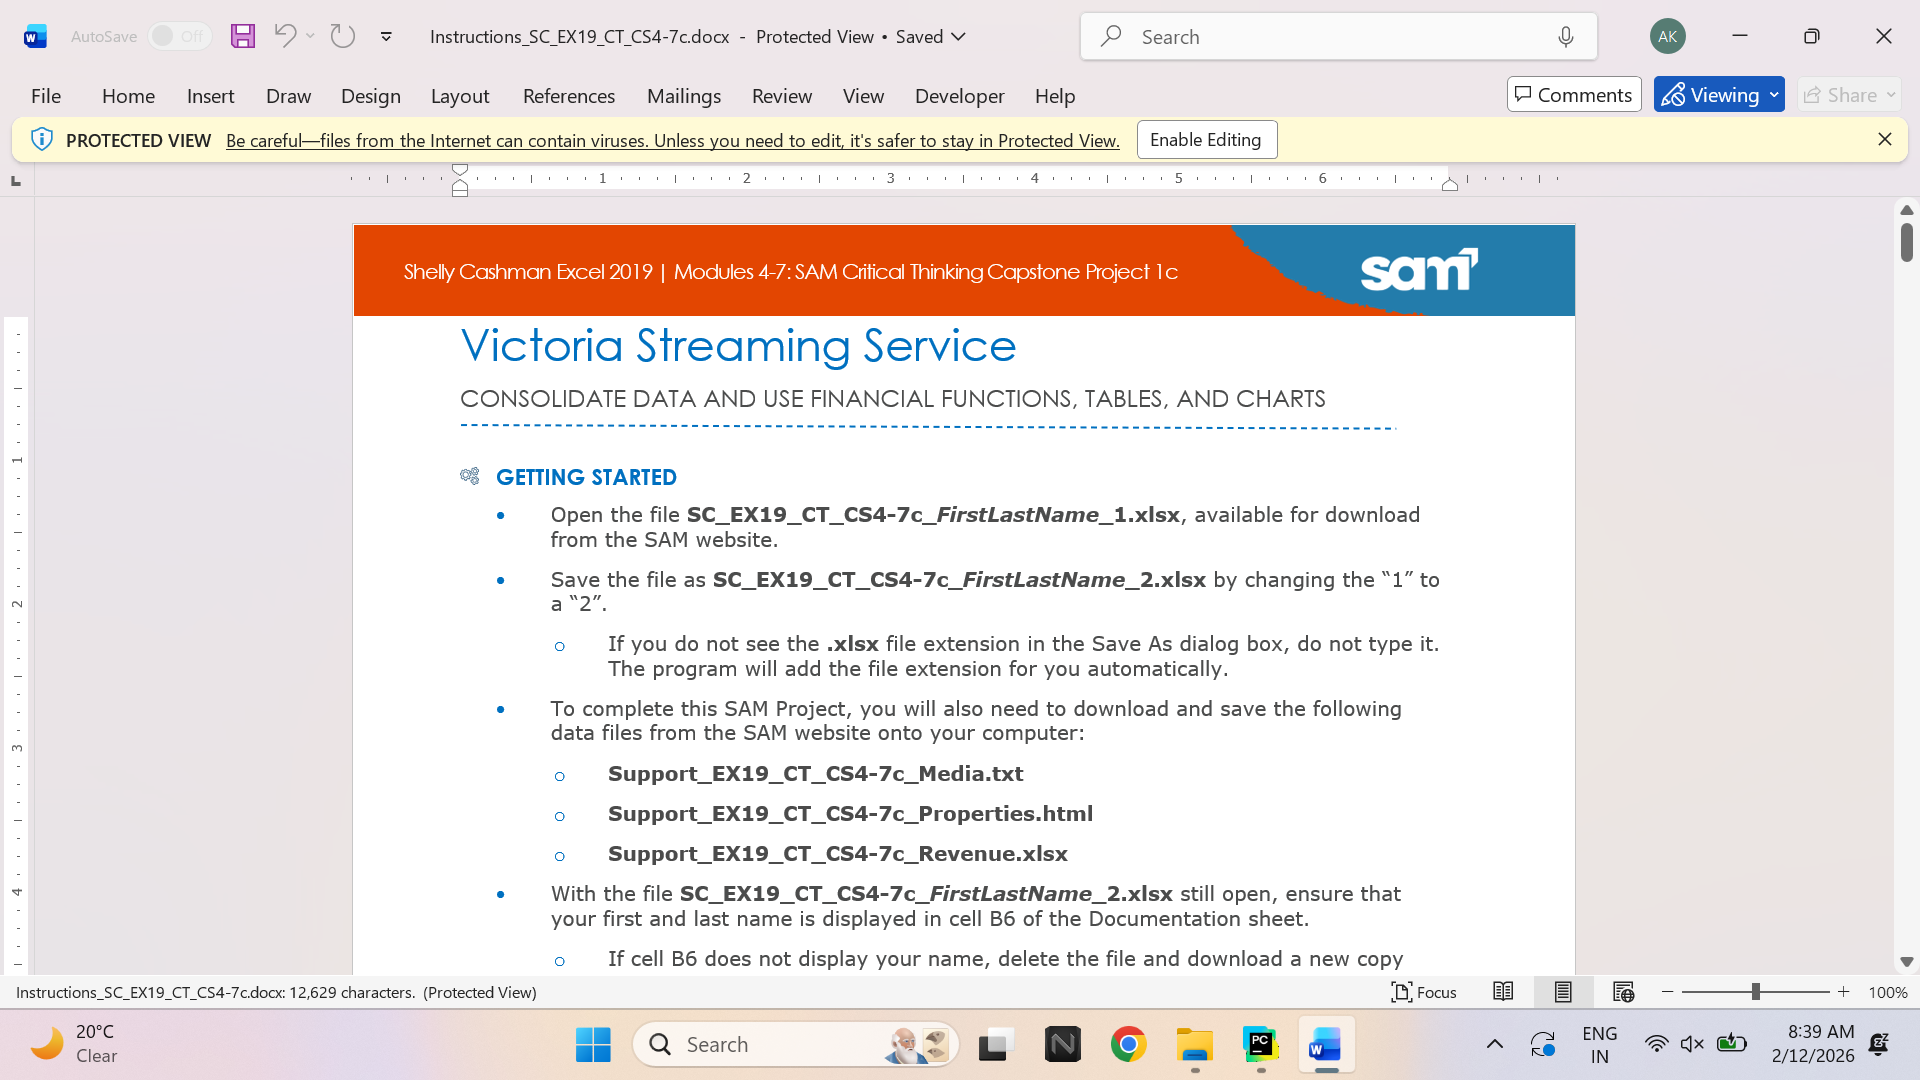Image resolution: width=1920 pixels, height=1080 pixels.
Task: Click the 100% zoom level button
Action: click(x=1887, y=992)
